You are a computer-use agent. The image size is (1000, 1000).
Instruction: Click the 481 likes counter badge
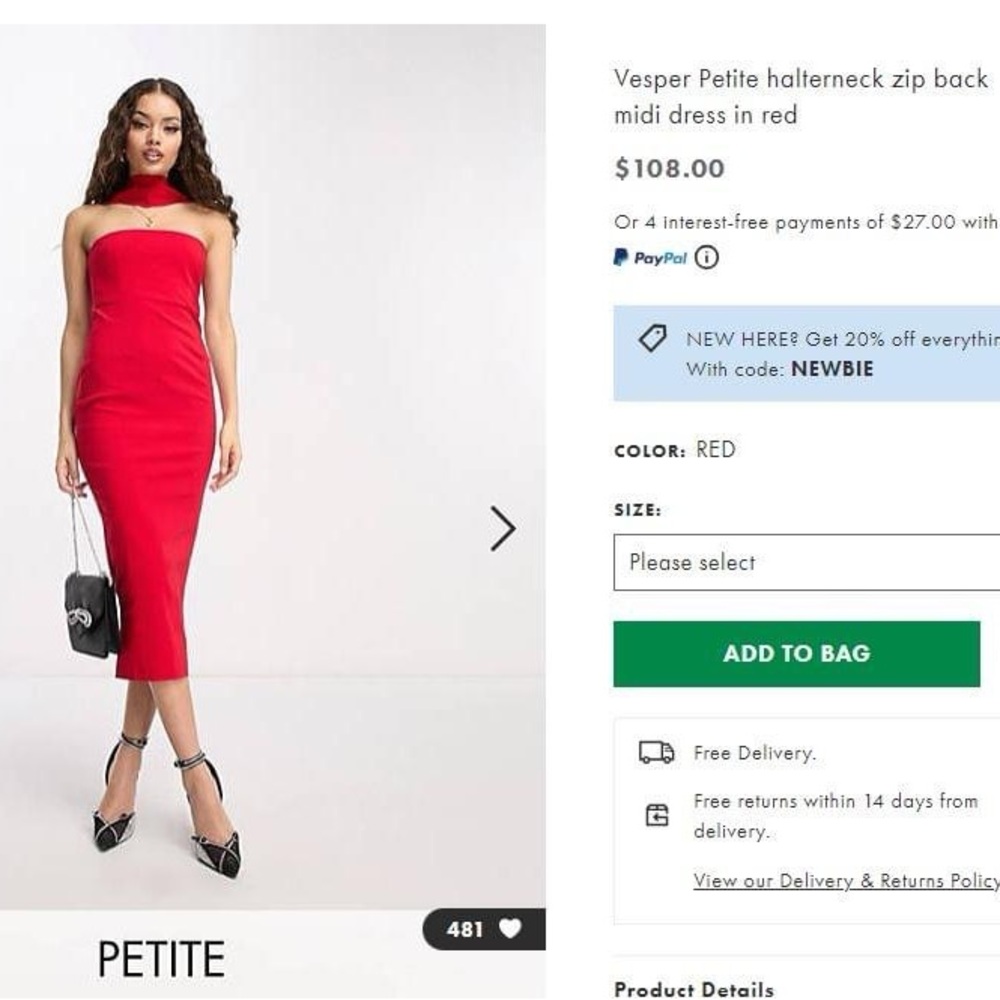(x=465, y=930)
